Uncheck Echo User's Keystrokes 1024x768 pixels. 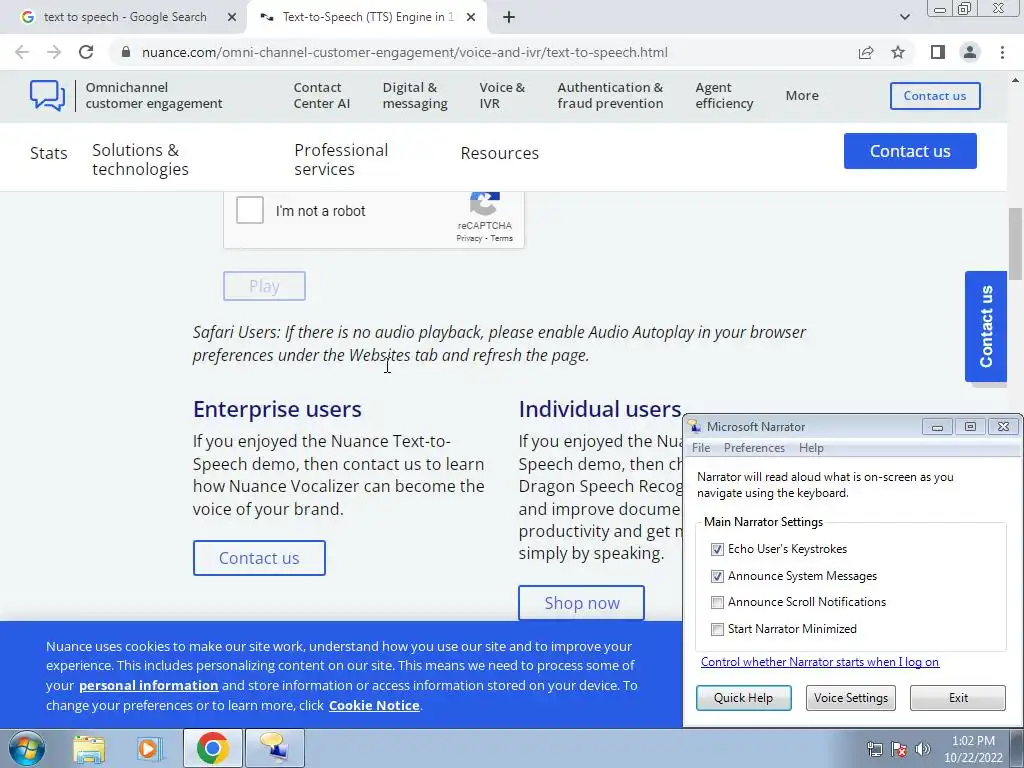pos(717,549)
